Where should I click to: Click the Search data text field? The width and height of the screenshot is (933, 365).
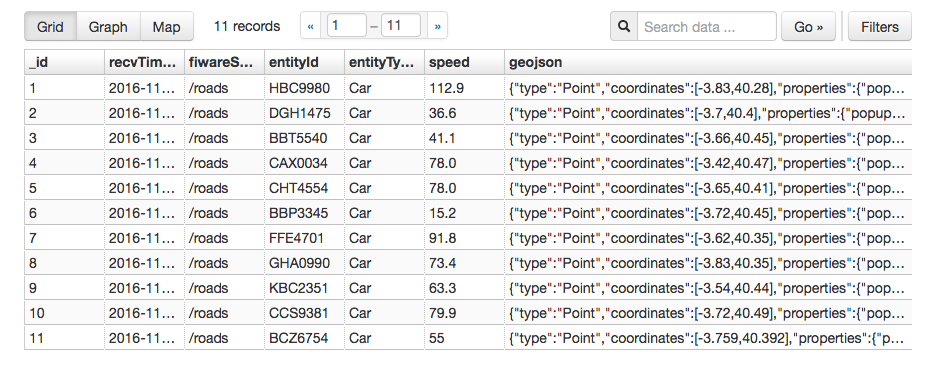coord(707,27)
